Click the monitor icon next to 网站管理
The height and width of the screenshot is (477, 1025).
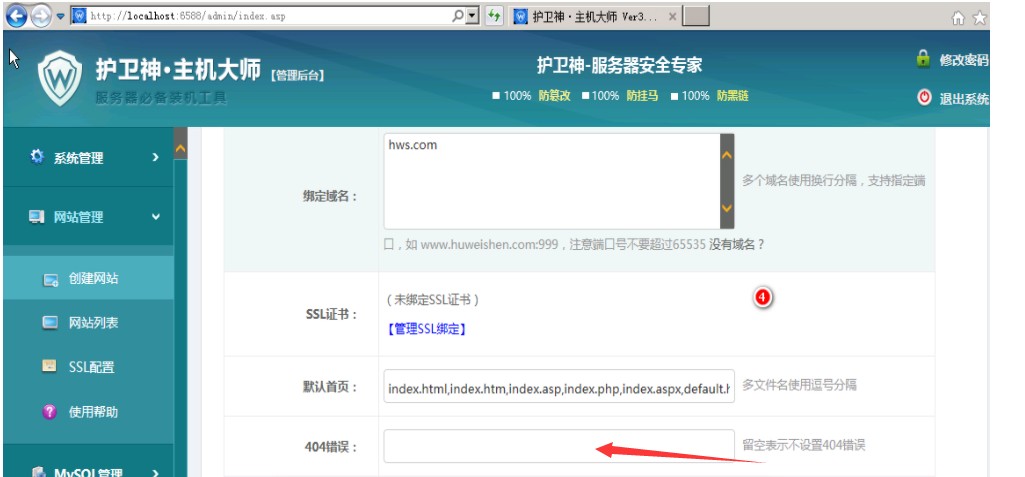point(37,217)
